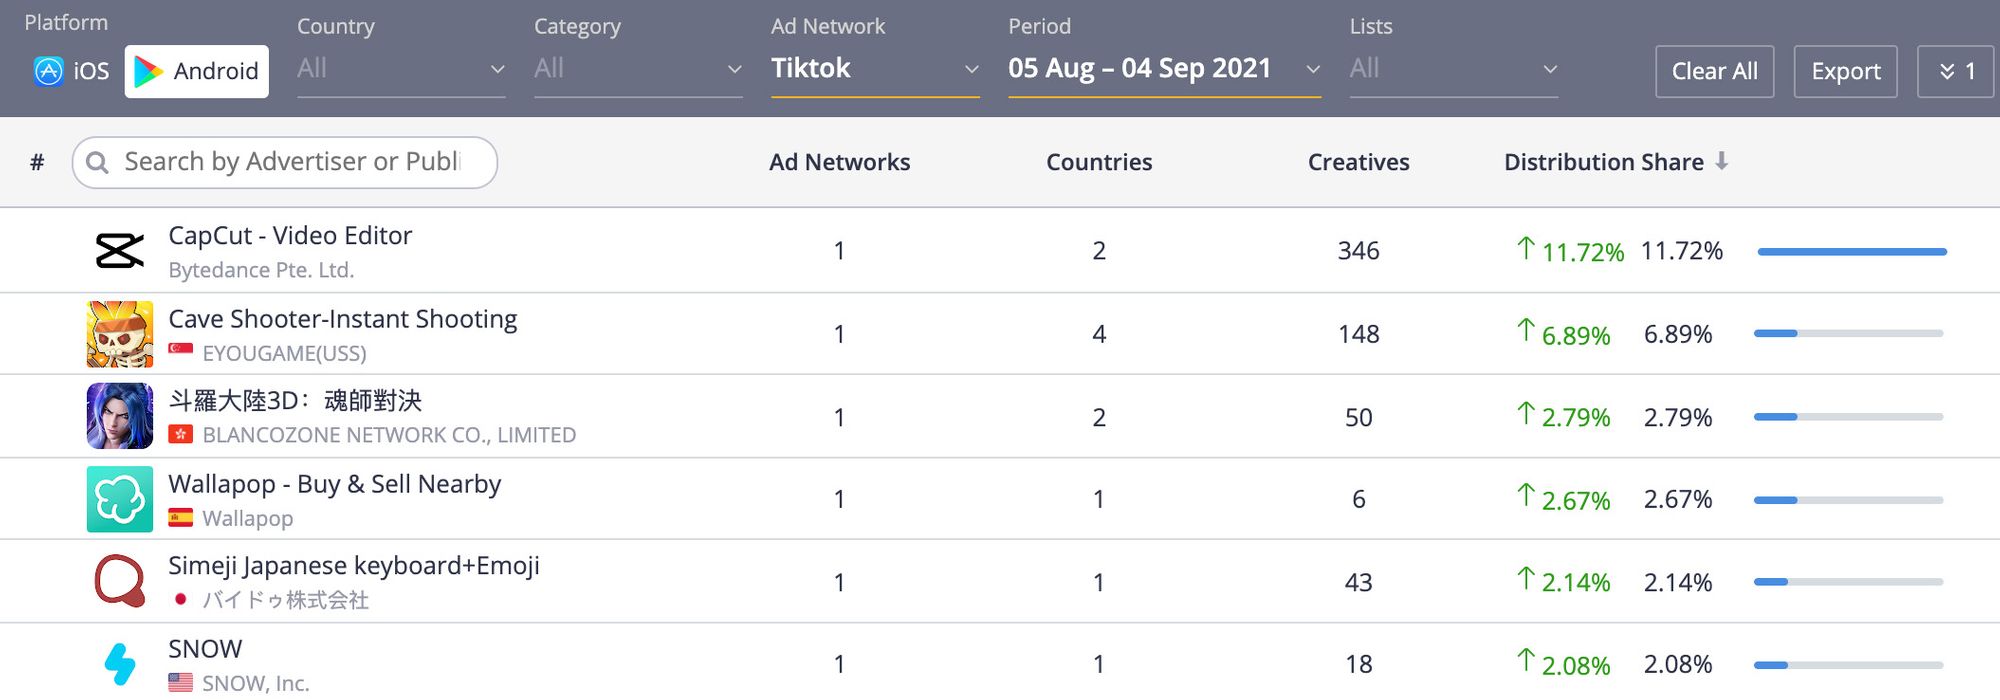Open the CapCut app icon
This screenshot has height=700, width=2000.
click(119, 251)
